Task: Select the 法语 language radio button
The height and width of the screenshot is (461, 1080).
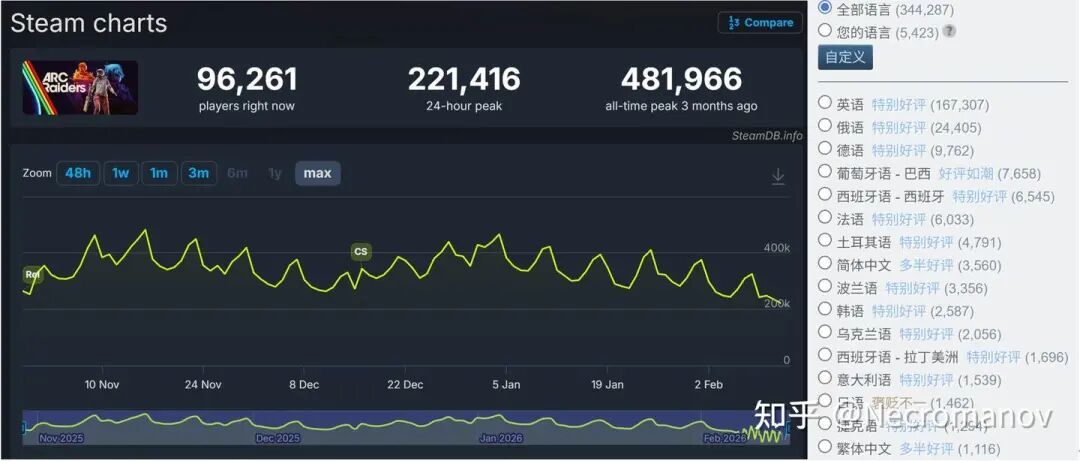Action: click(x=824, y=217)
